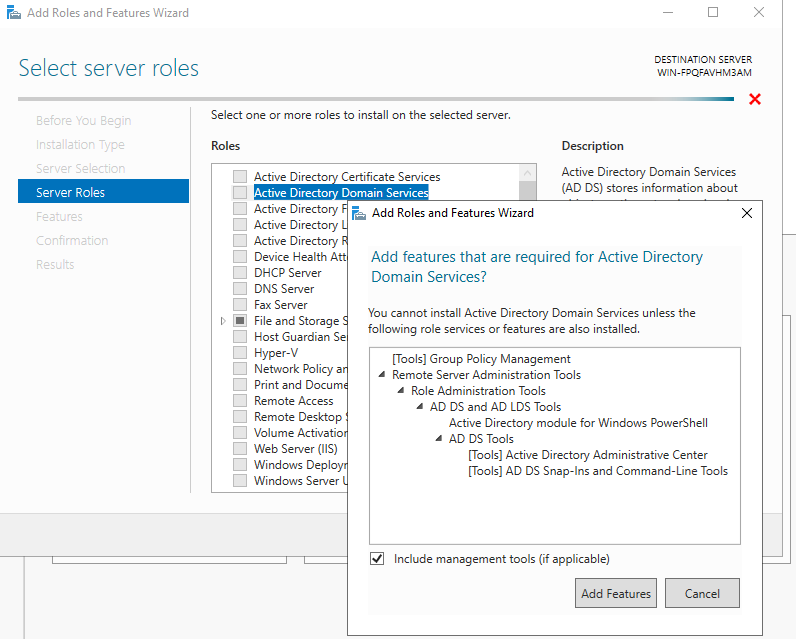Check the Hyper-V role
Screen dimensions: 796x639
tap(240, 353)
